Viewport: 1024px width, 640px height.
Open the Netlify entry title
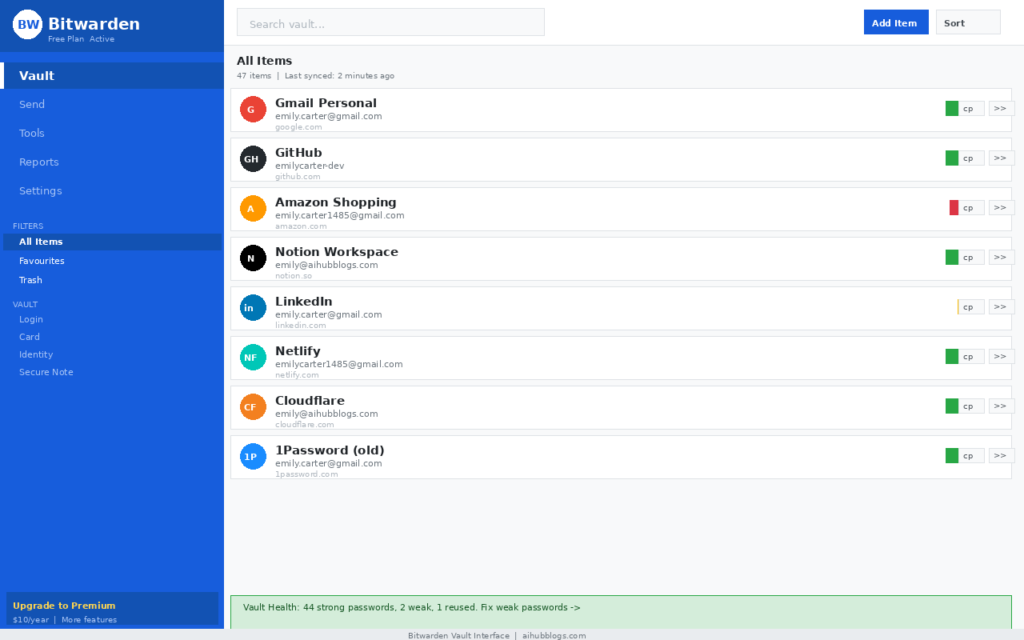(298, 351)
